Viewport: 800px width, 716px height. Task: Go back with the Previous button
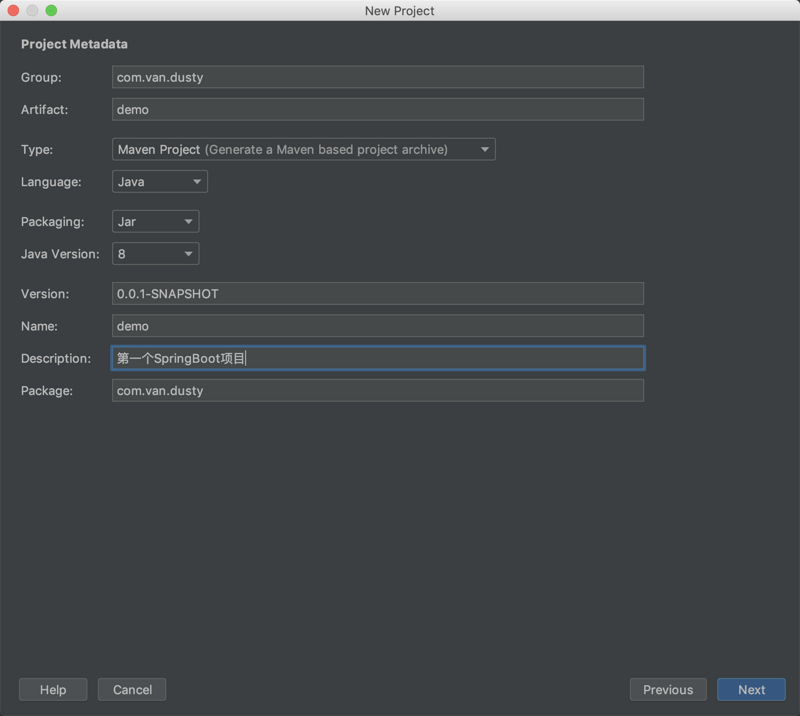coord(668,690)
